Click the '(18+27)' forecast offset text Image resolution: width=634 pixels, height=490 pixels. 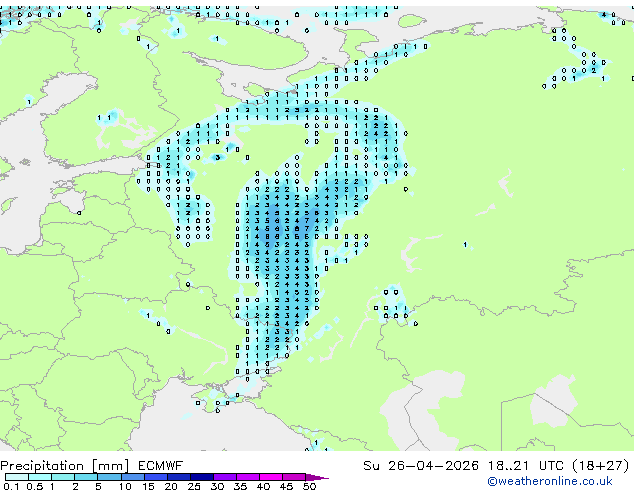[x=601, y=466]
